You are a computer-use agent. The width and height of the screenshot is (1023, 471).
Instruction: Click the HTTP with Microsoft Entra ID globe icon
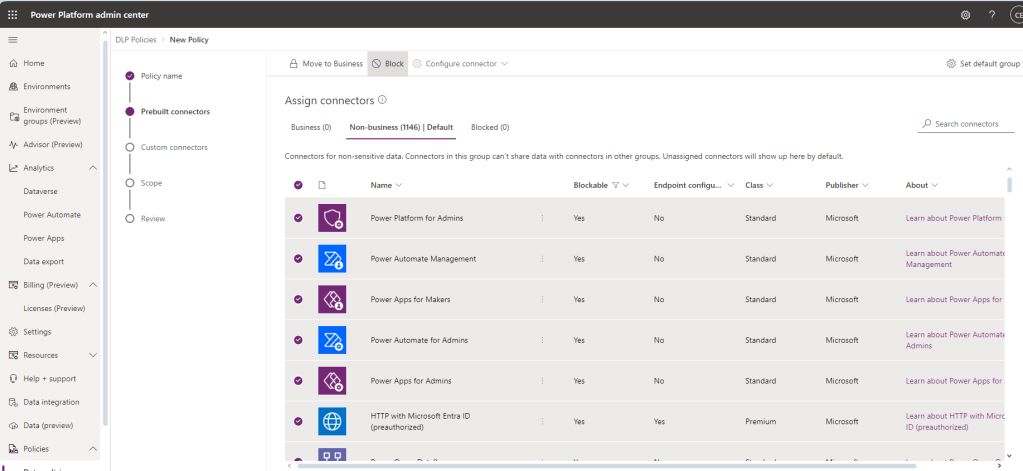point(332,421)
